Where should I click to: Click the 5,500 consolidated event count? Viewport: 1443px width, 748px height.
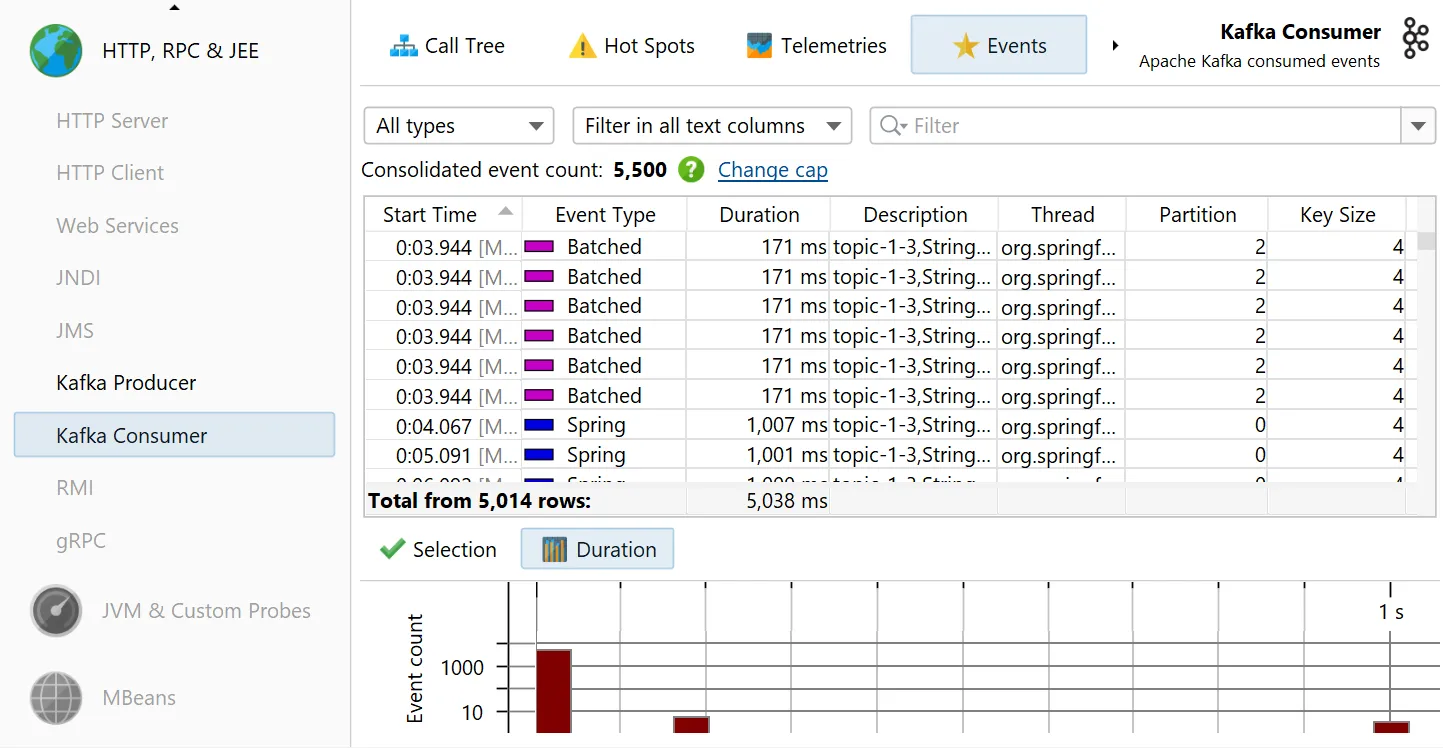coord(640,169)
